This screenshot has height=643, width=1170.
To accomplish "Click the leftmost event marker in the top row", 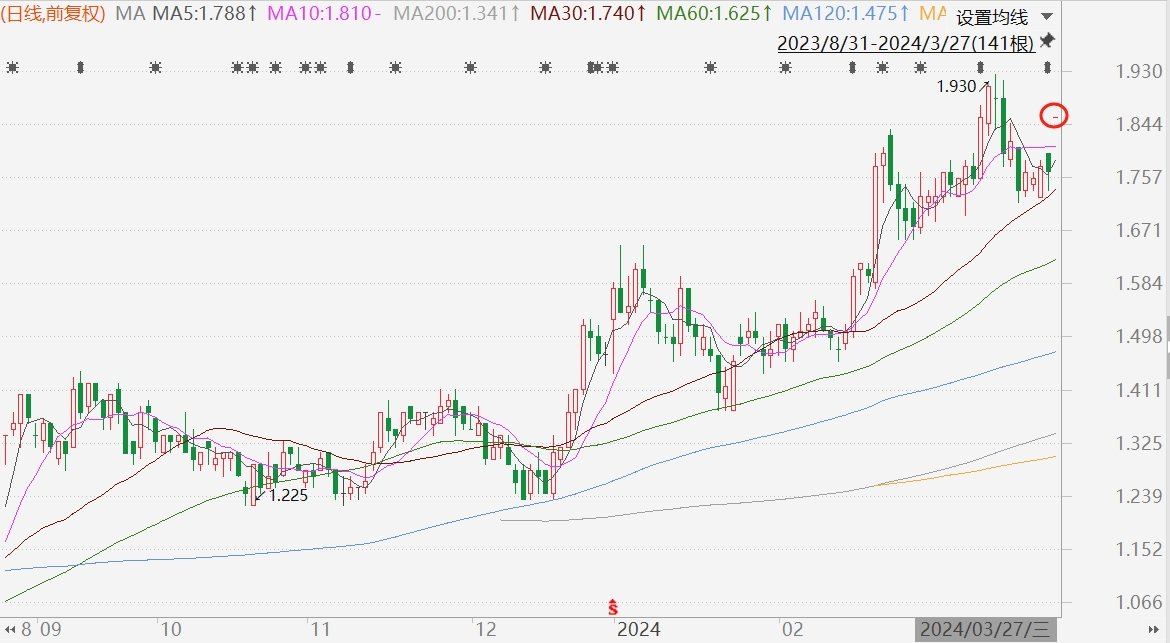I will point(12,68).
